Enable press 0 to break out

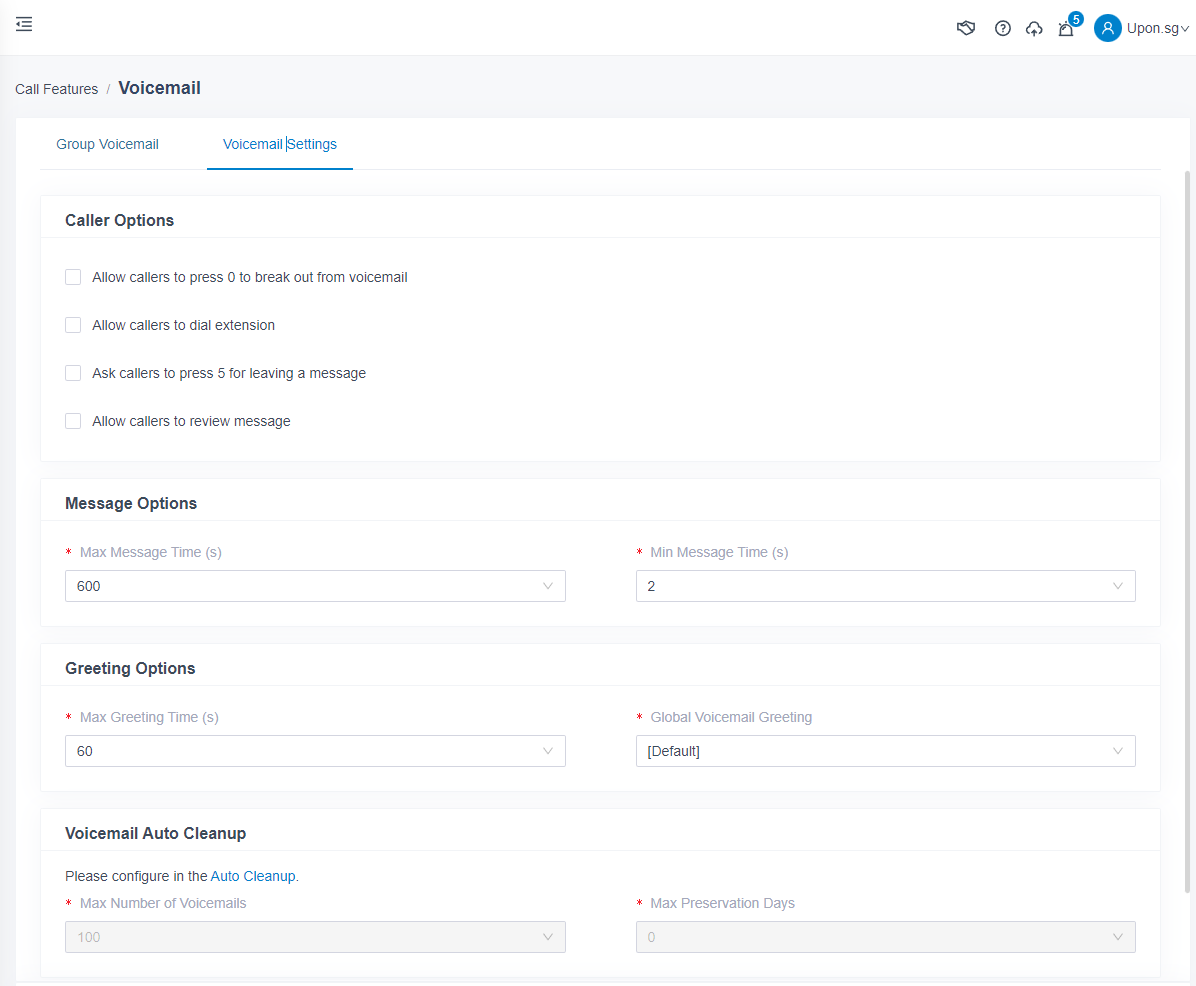point(73,277)
